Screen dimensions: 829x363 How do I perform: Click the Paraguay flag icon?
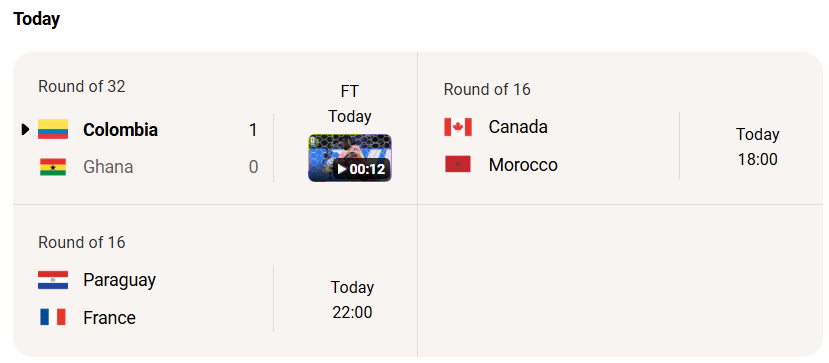[53, 280]
